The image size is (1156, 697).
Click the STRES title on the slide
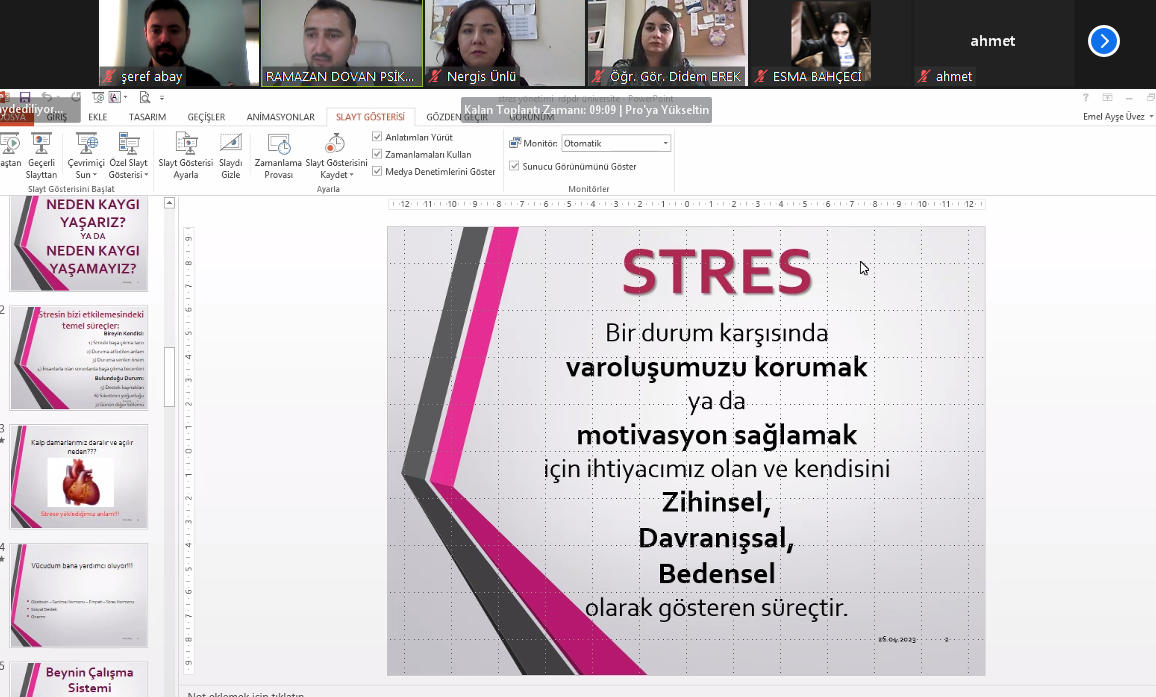click(717, 272)
